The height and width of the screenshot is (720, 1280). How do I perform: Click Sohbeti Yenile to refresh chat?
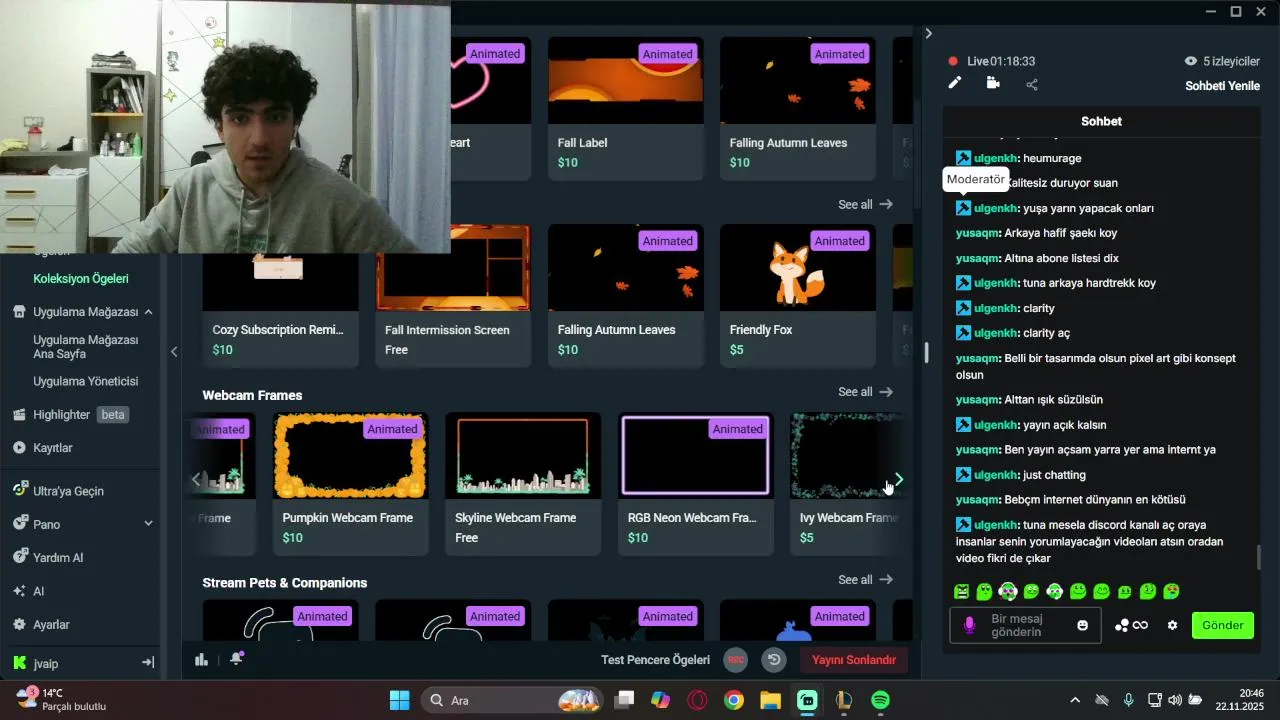pos(1222,86)
